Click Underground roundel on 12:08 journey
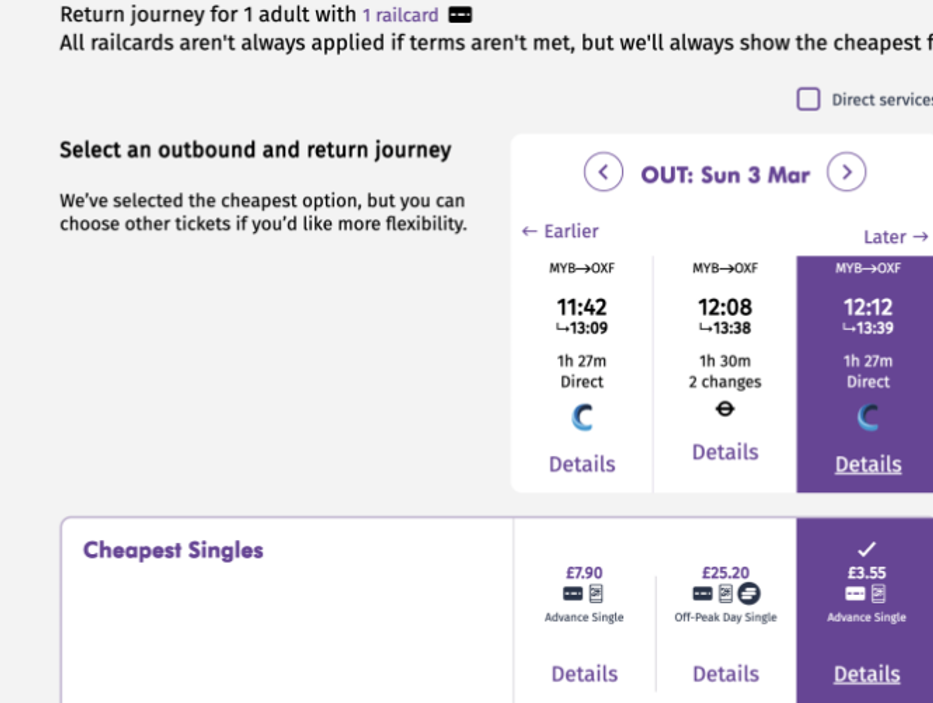933x703 pixels. (x=725, y=409)
